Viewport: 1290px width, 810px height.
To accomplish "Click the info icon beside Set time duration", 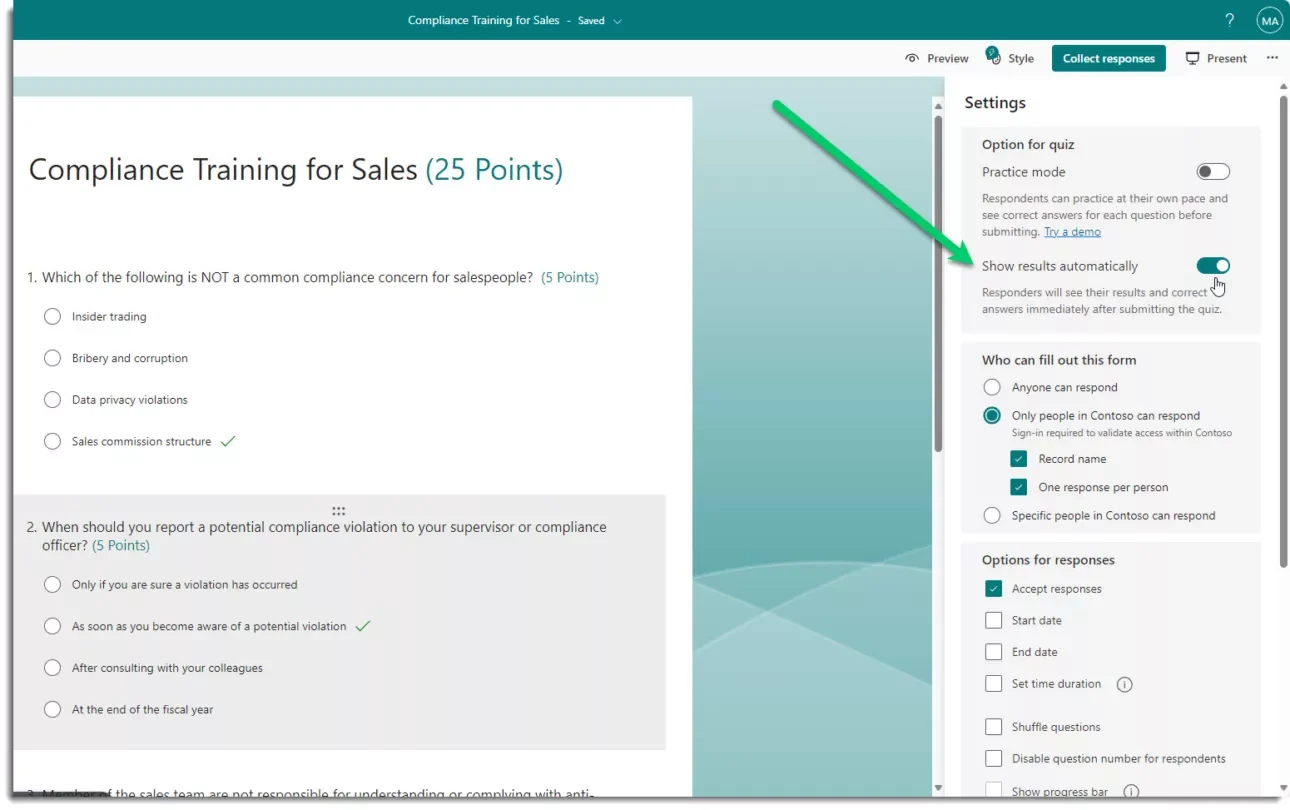I will [1124, 684].
